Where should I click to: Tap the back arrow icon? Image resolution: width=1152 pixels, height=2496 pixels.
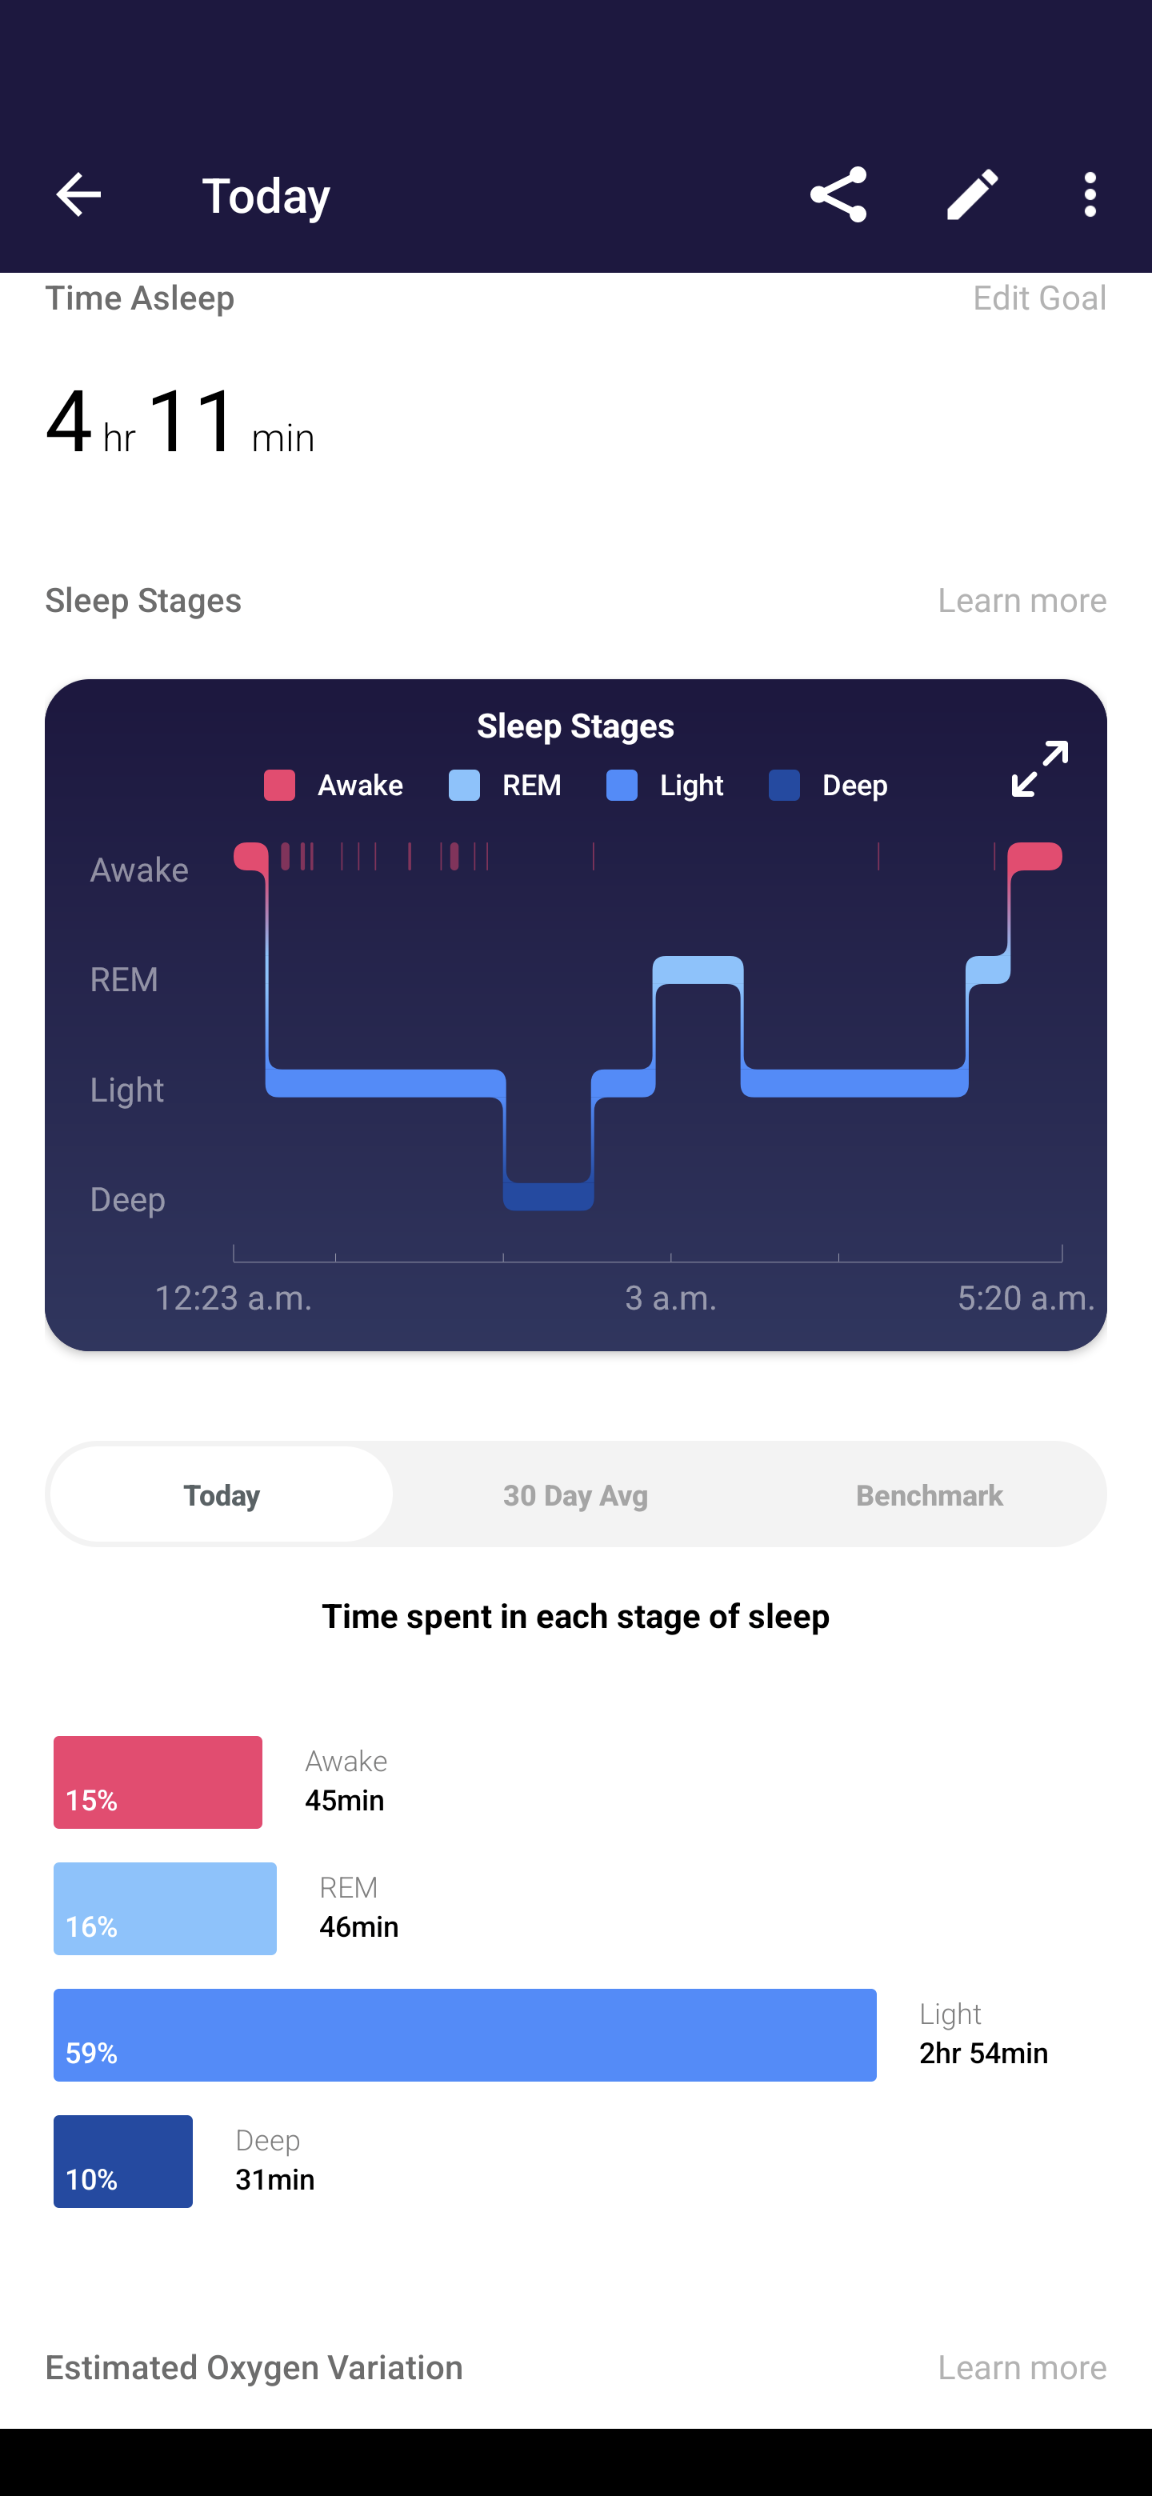[x=79, y=195]
